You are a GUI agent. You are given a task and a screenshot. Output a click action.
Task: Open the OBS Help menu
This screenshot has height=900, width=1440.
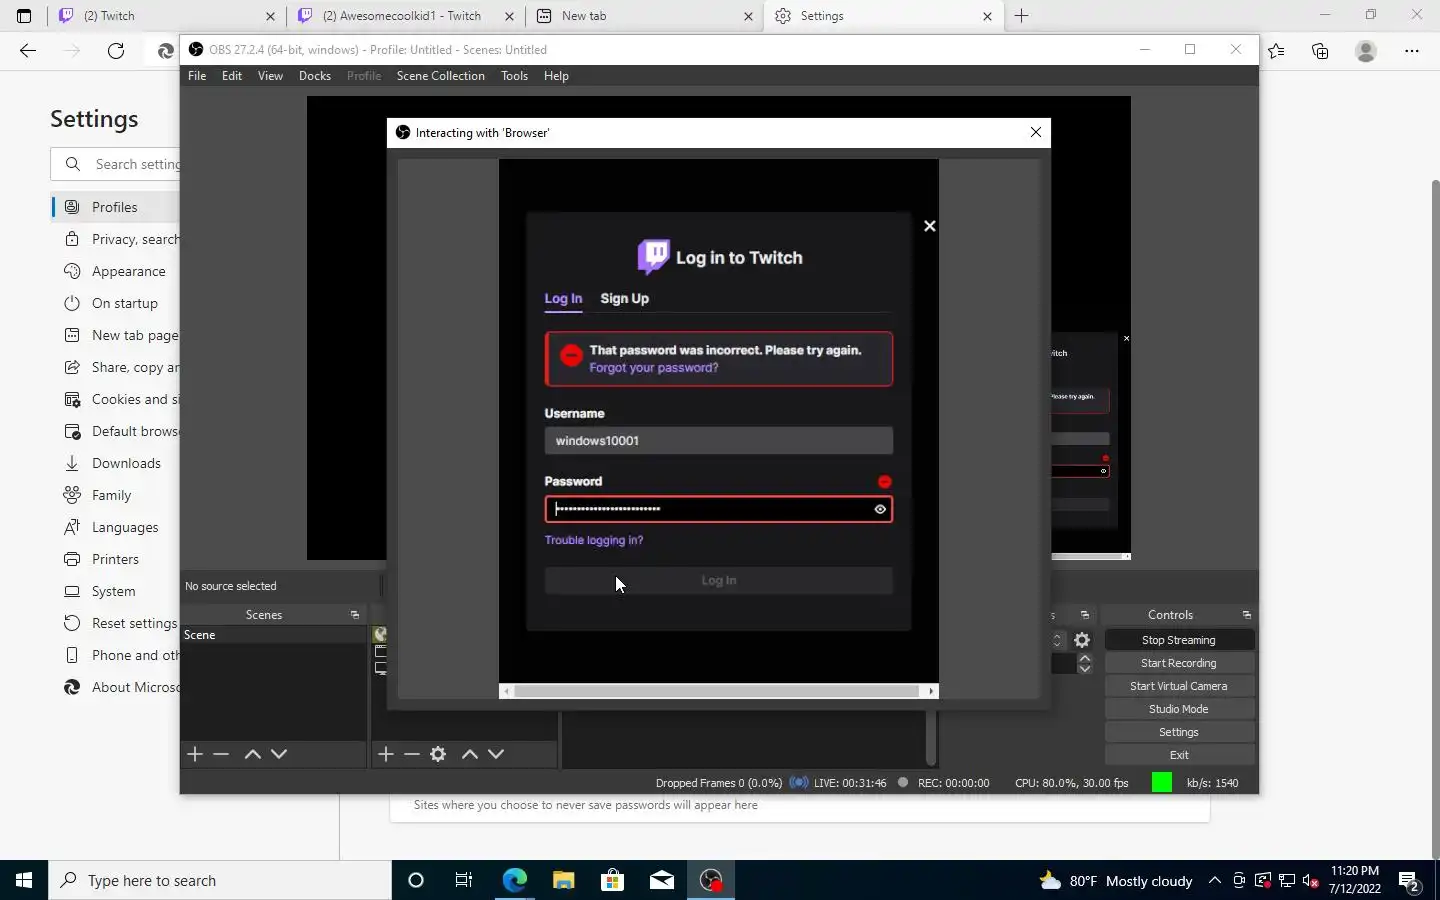tap(556, 76)
